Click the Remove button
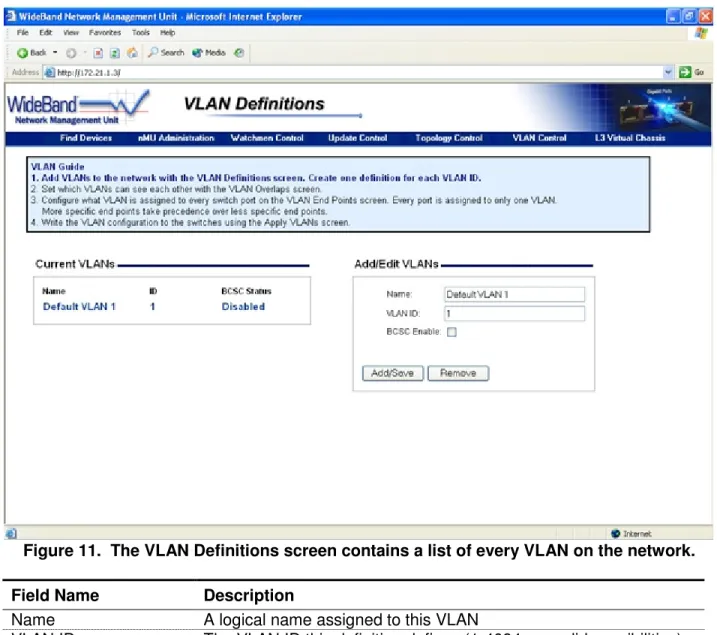 point(458,374)
